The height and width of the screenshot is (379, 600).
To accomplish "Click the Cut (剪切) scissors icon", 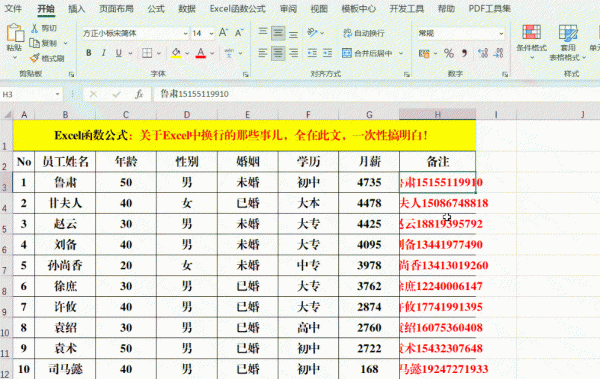I will point(34,28).
